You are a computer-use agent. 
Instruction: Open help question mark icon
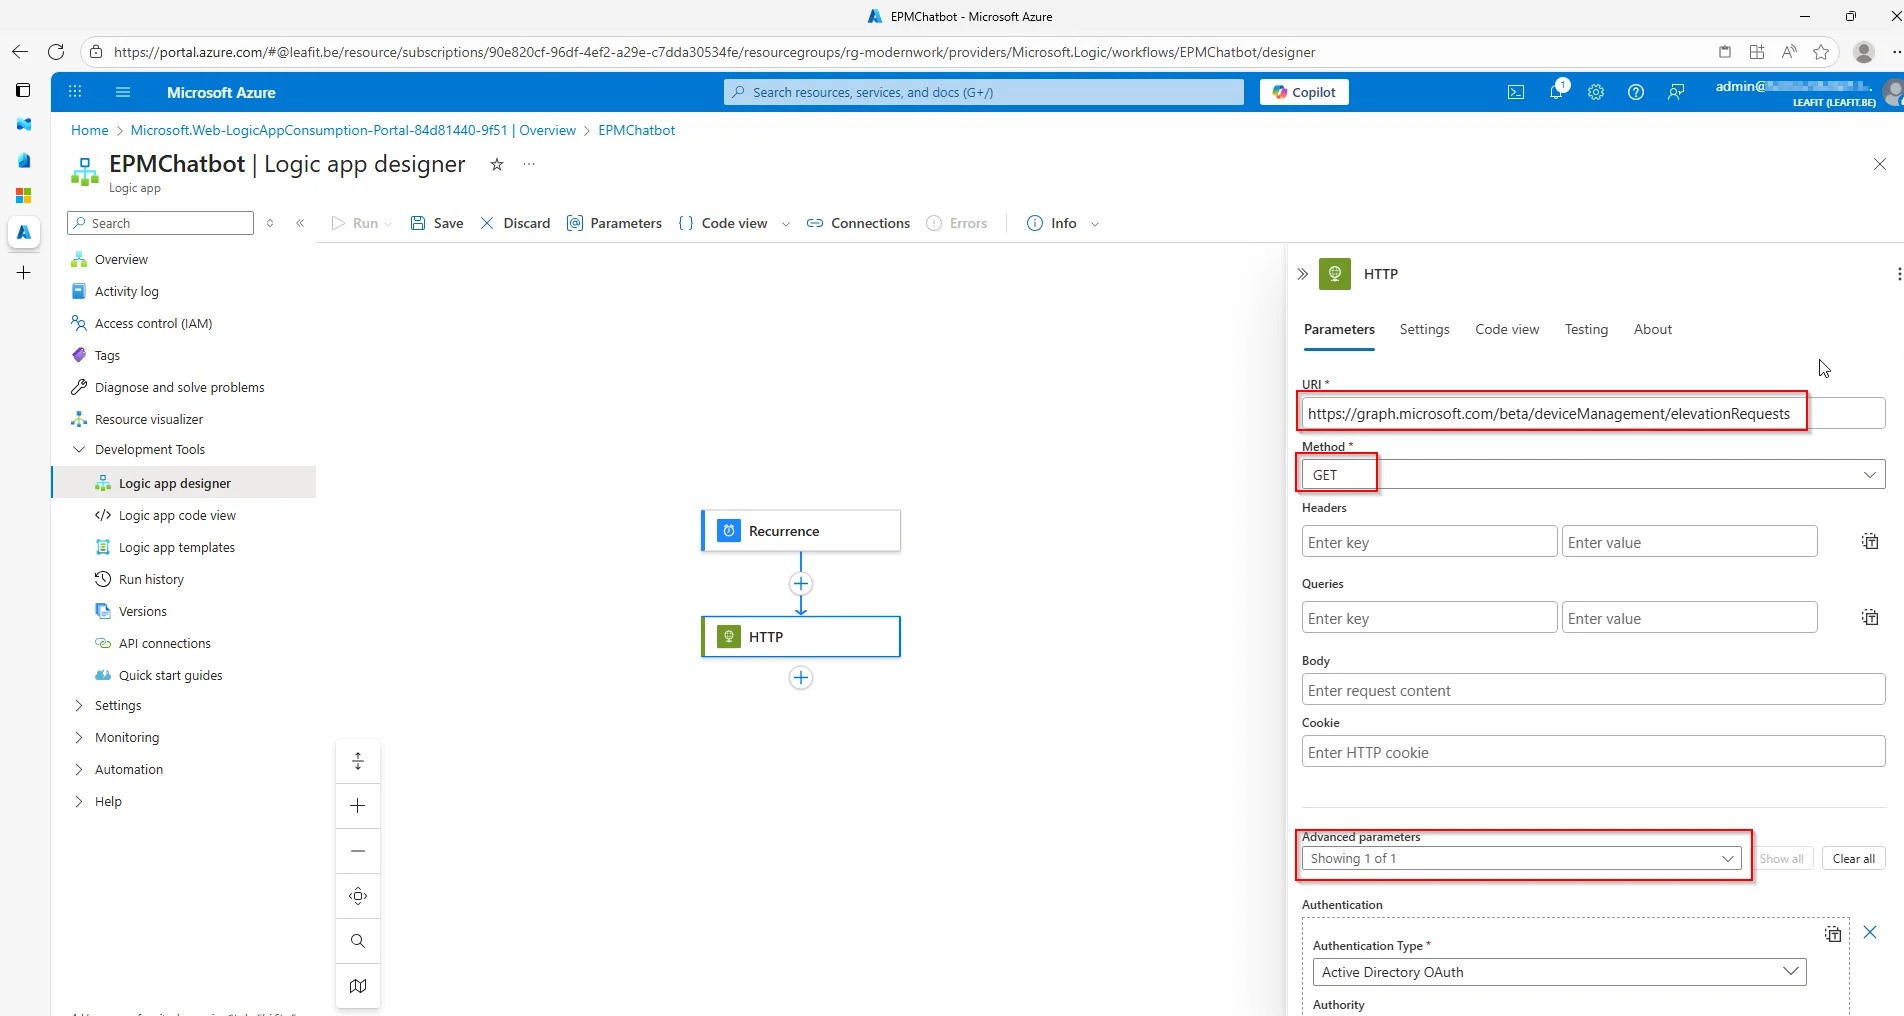(1636, 92)
